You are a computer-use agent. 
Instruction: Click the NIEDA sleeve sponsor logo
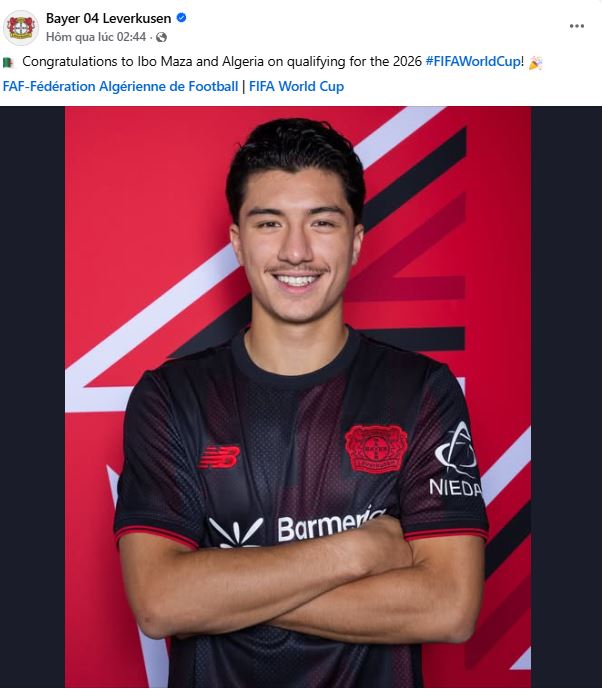coord(456,460)
